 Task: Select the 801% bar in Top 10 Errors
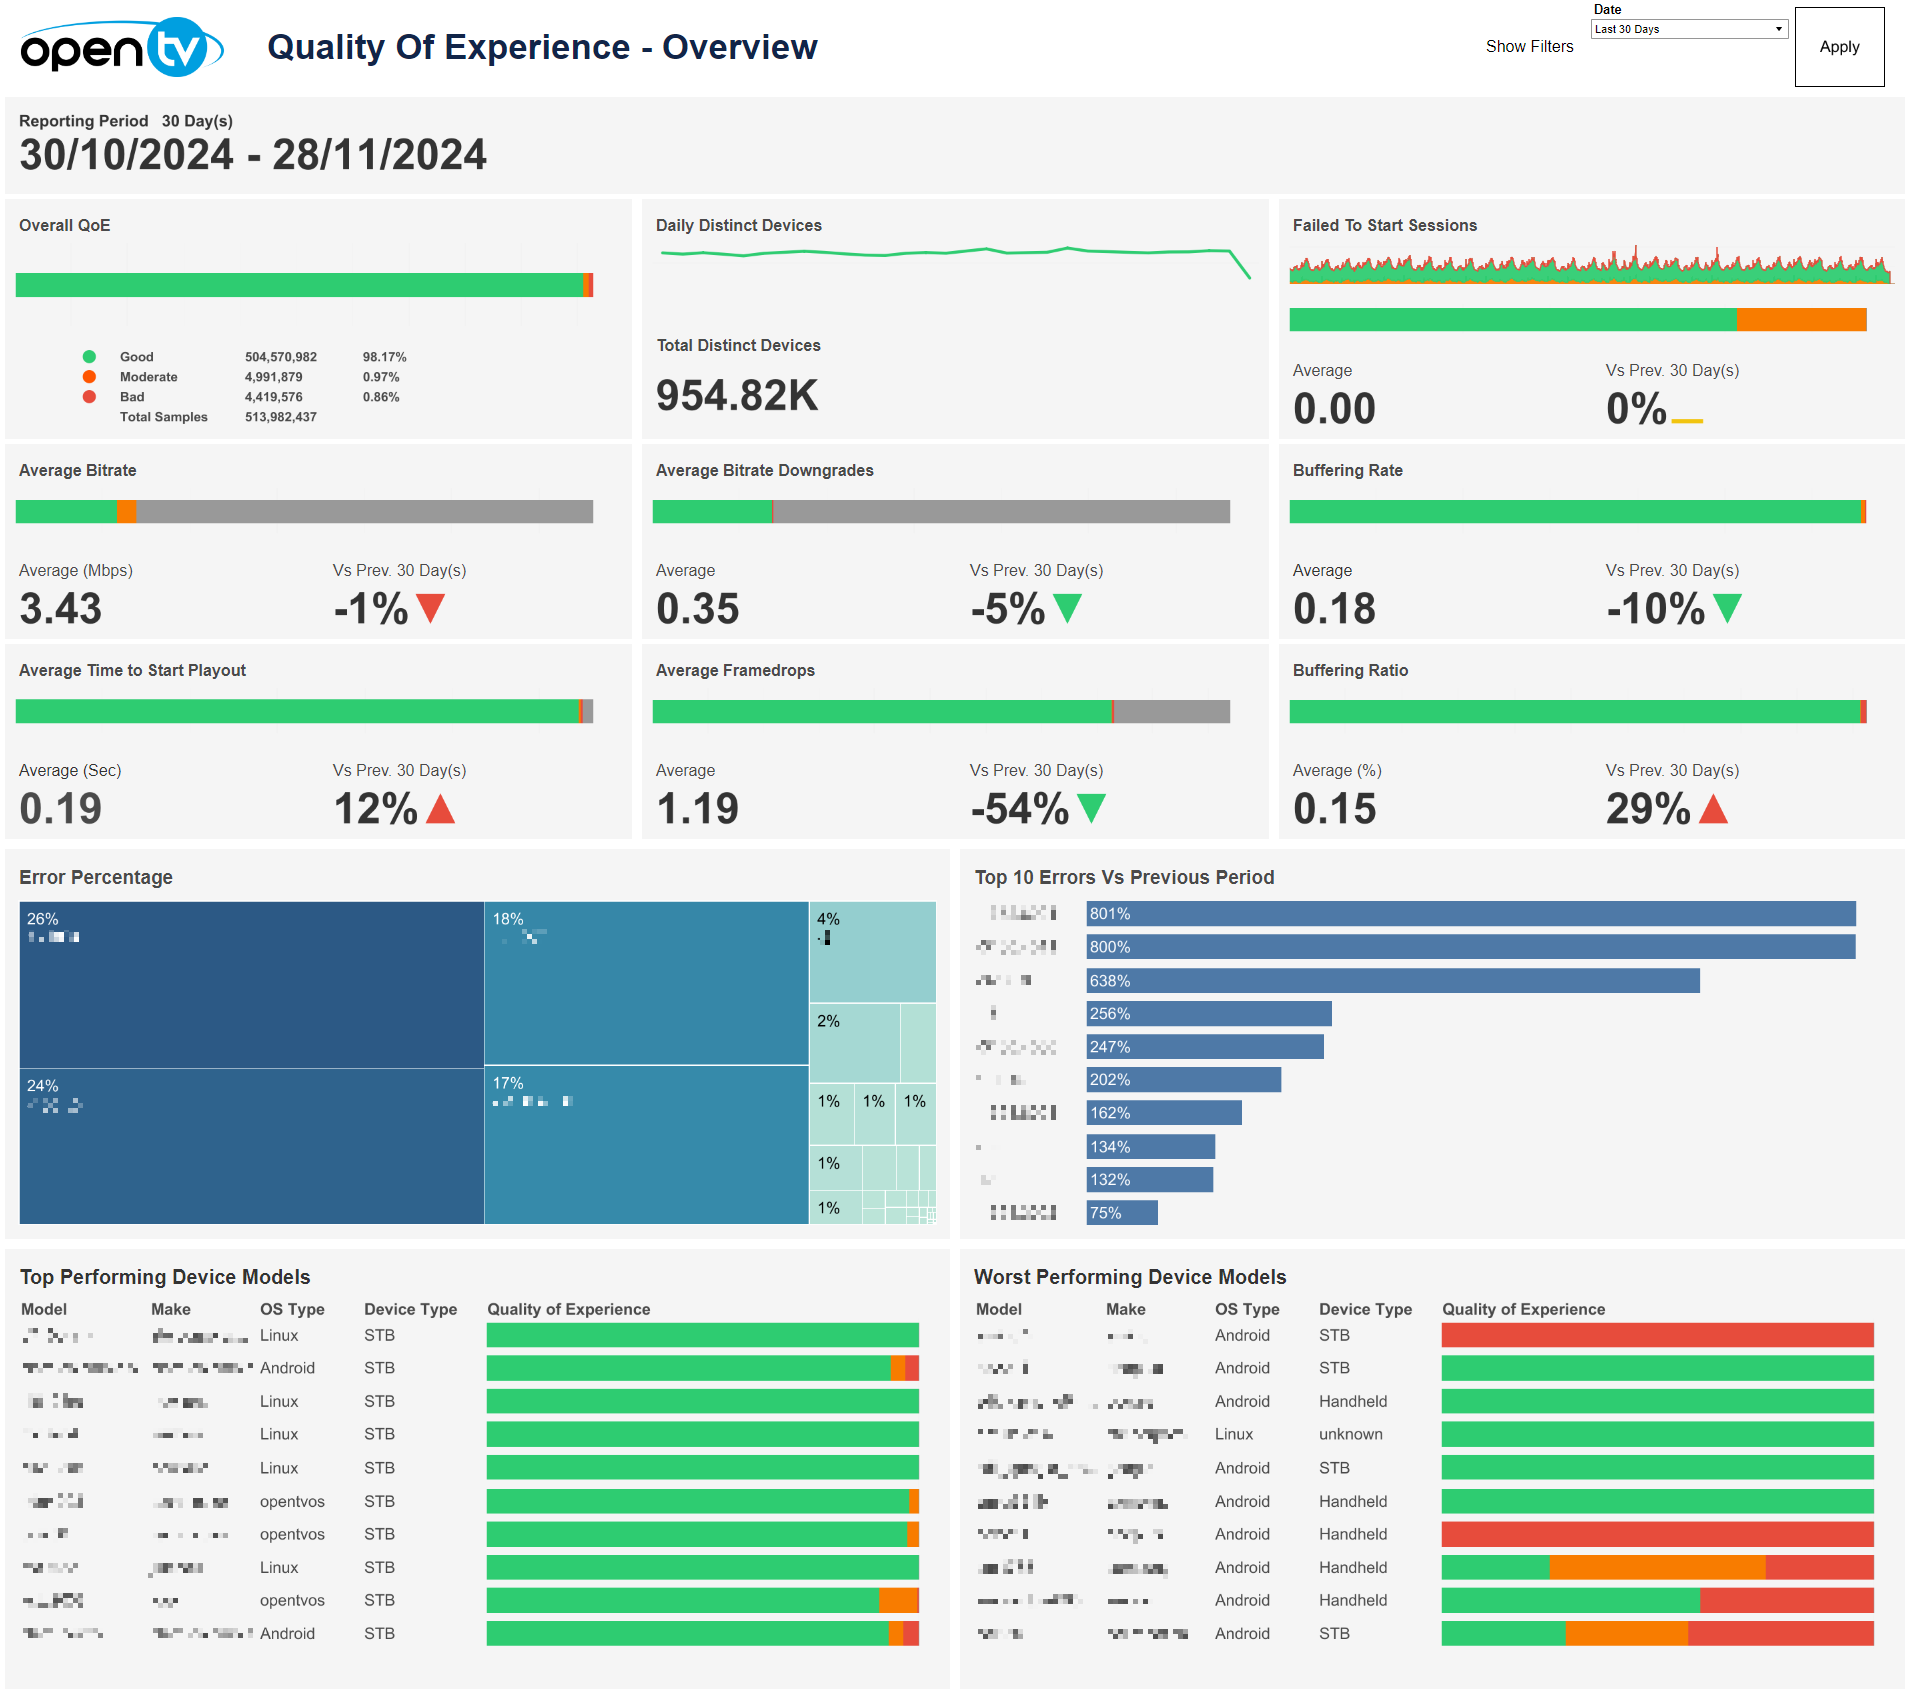point(1470,914)
